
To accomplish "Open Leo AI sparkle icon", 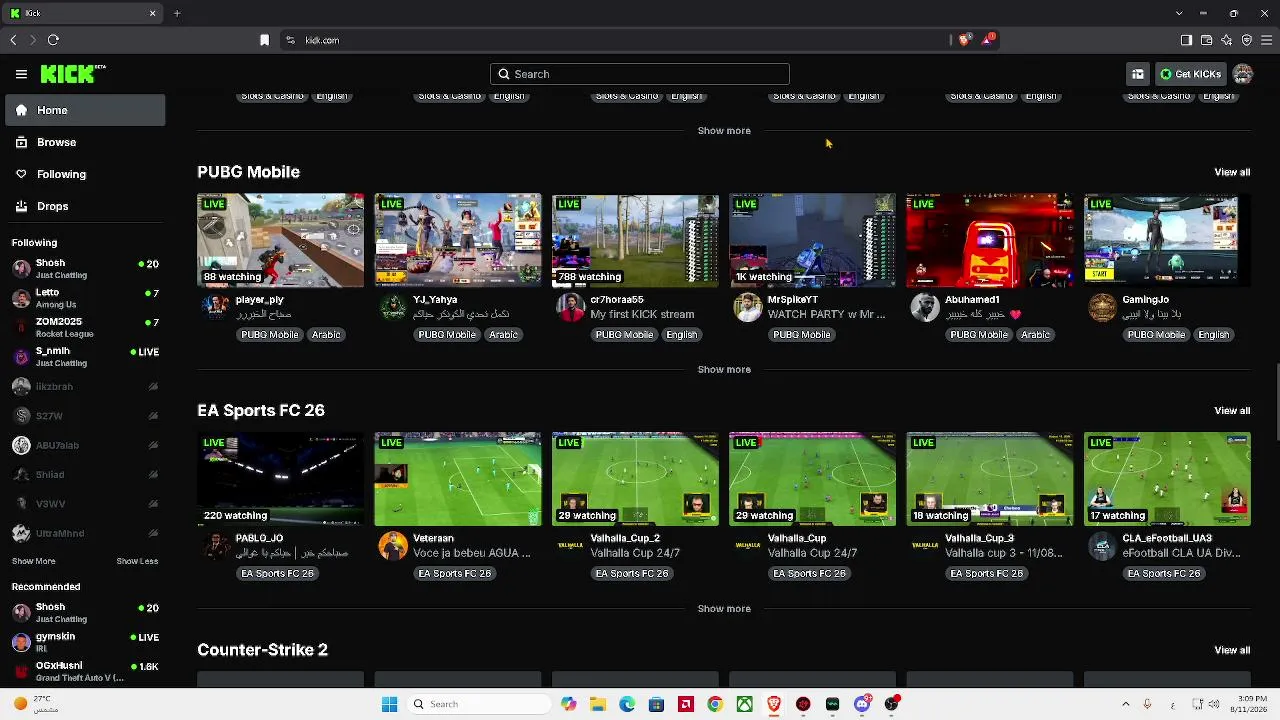I will 1227,40.
